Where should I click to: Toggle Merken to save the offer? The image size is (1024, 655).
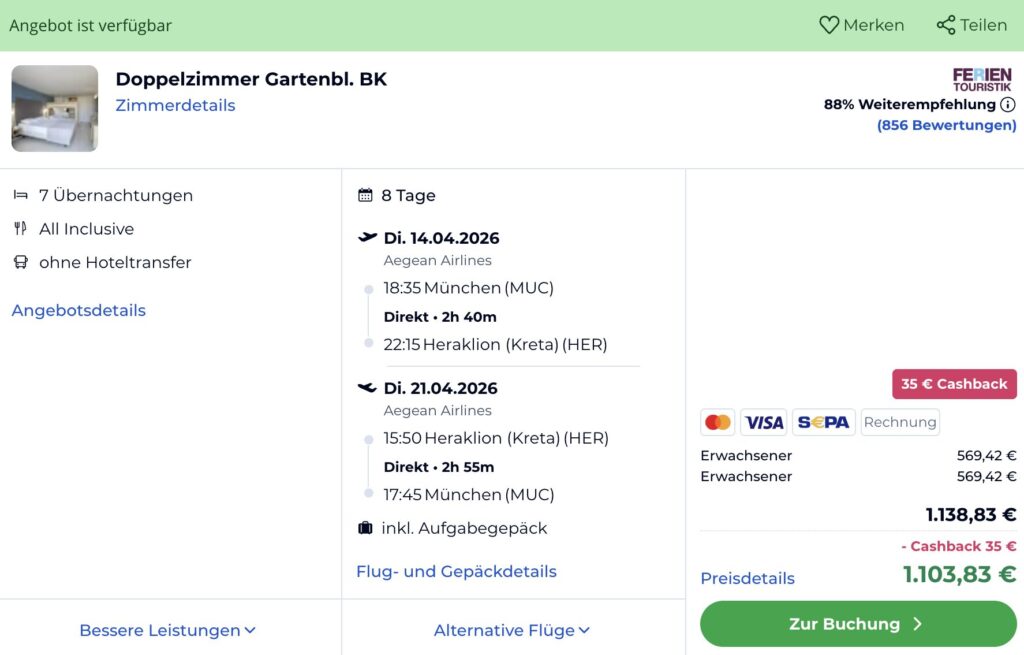pyautogui.click(x=861, y=25)
